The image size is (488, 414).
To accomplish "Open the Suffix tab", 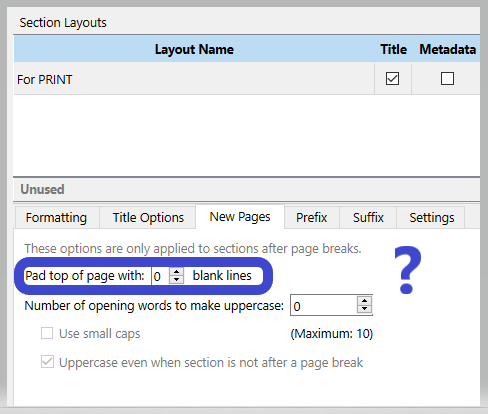I will pyautogui.click(x=368, y=218).
